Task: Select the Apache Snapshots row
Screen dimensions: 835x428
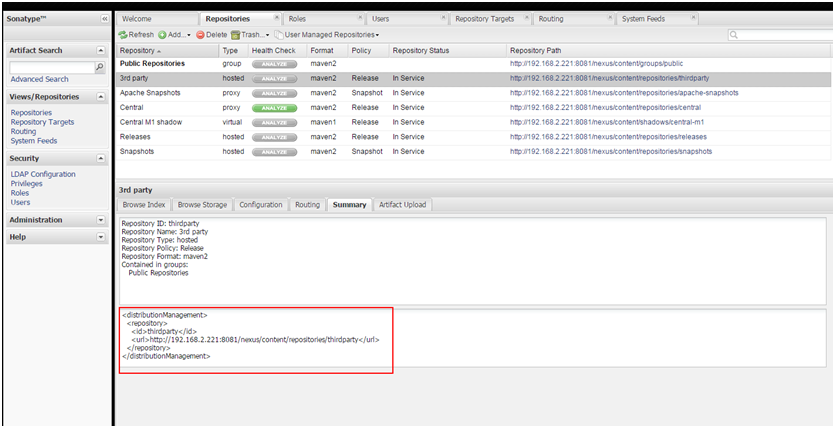Action: coord(474,93)
